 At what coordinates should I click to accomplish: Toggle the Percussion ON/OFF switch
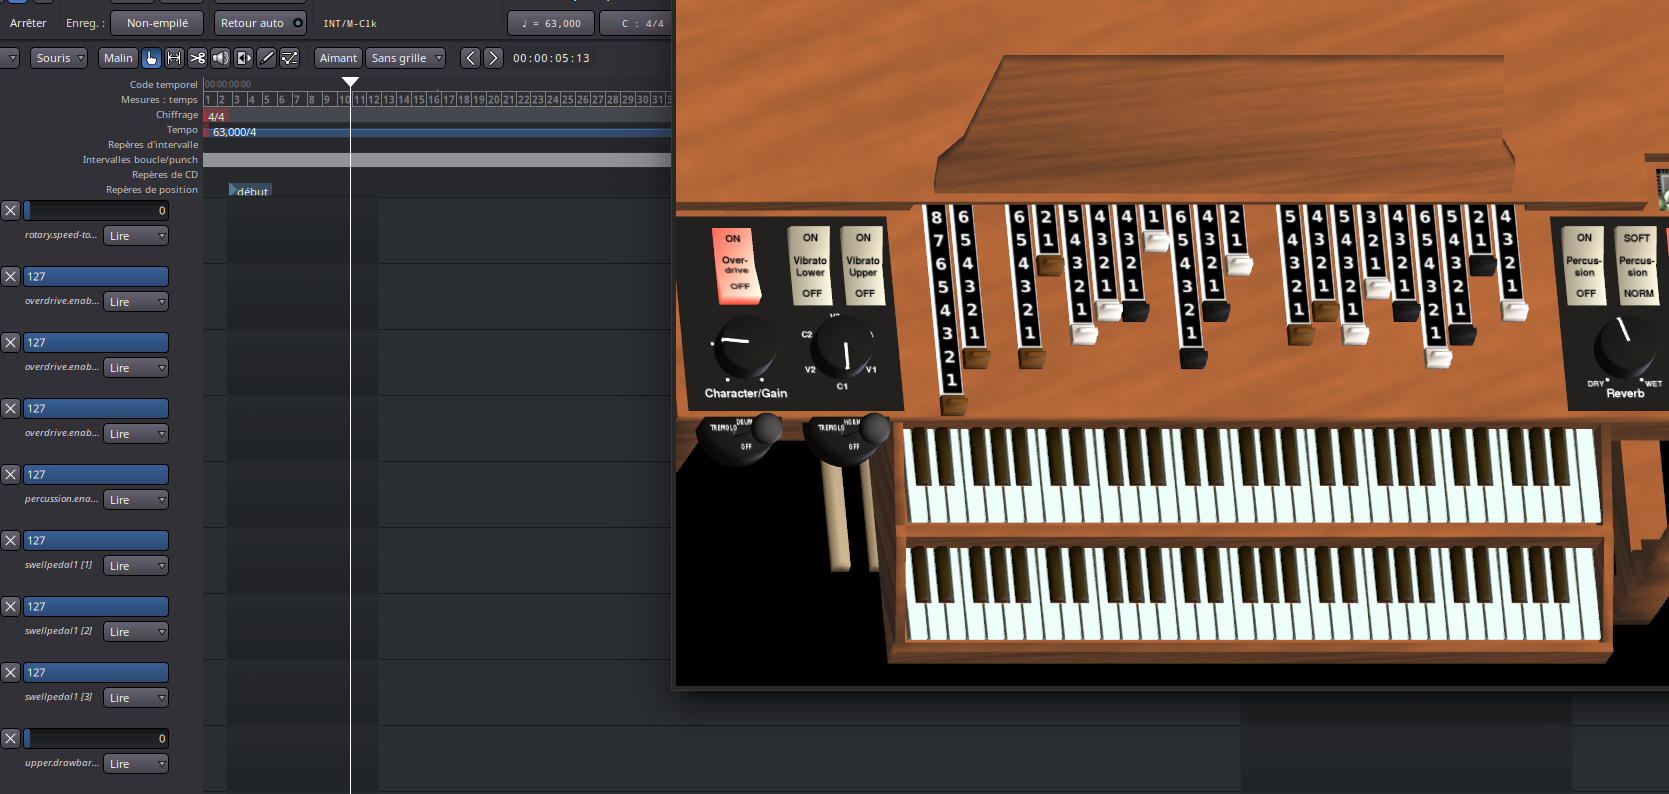point(1585,265)
